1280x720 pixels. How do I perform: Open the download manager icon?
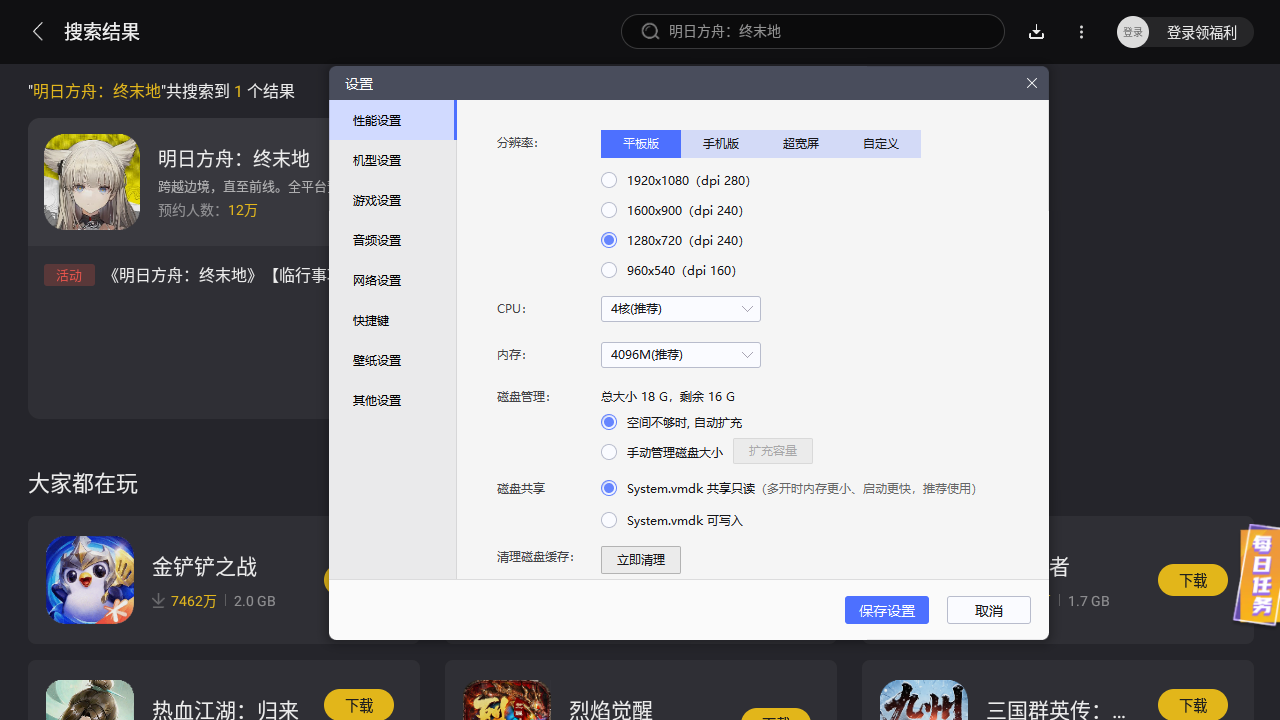1036,32
